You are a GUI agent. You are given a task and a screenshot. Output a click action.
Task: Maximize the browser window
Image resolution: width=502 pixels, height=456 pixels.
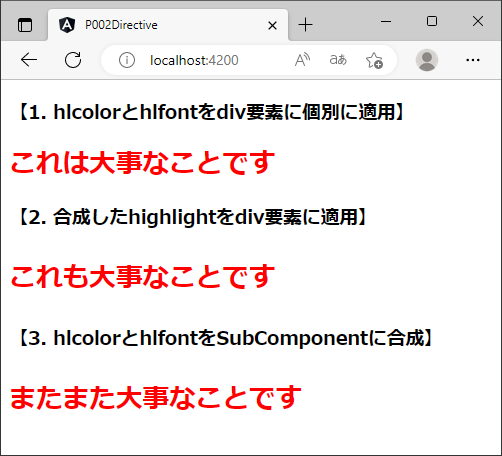click(x=432, y=21)
